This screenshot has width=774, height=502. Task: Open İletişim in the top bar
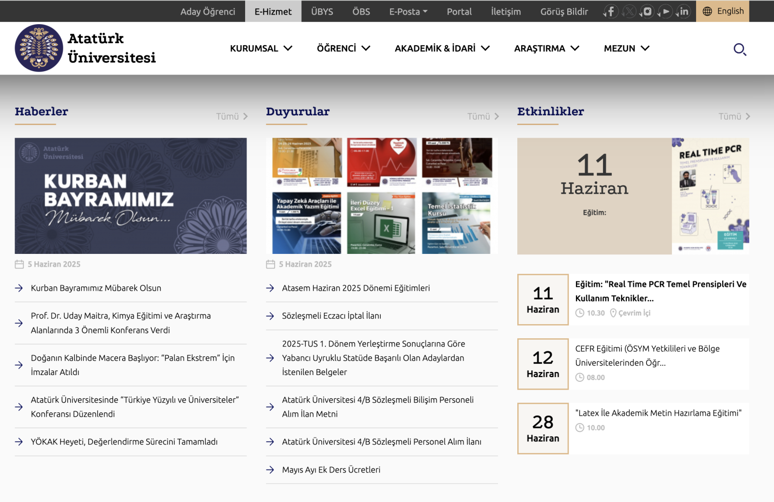click(506, 11)
